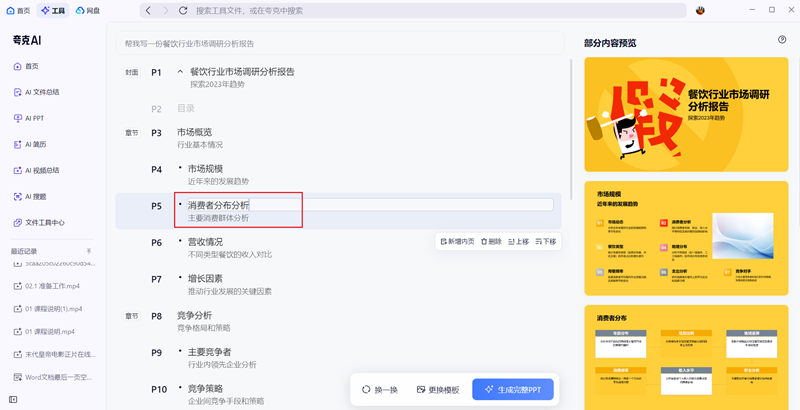Click the P5 title field 消费者分布分析
The height and width of the screenshot is (410, 800).
[x=370, y=205]
